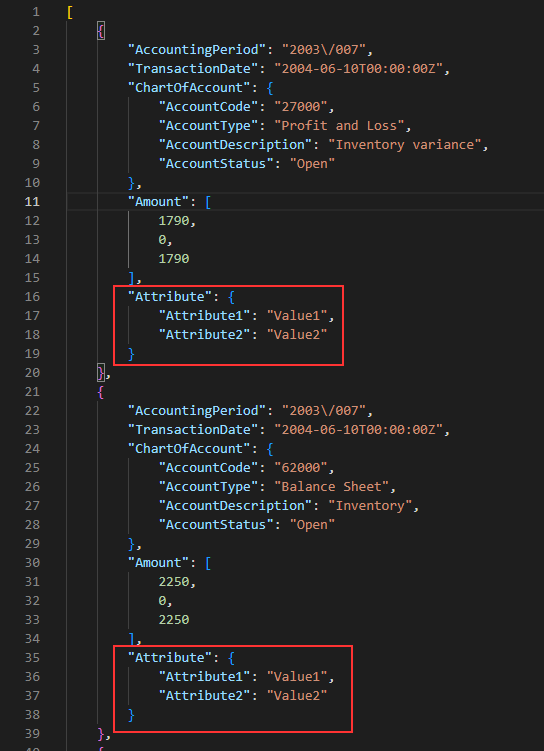Place the cursor on the "27000" account code value
The width and height of the screenshot is (544, 751).
point(301,106)
